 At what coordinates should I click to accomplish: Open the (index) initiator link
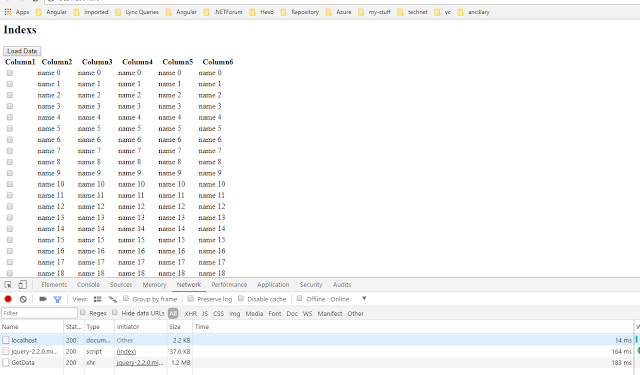[x=126, y=351]
